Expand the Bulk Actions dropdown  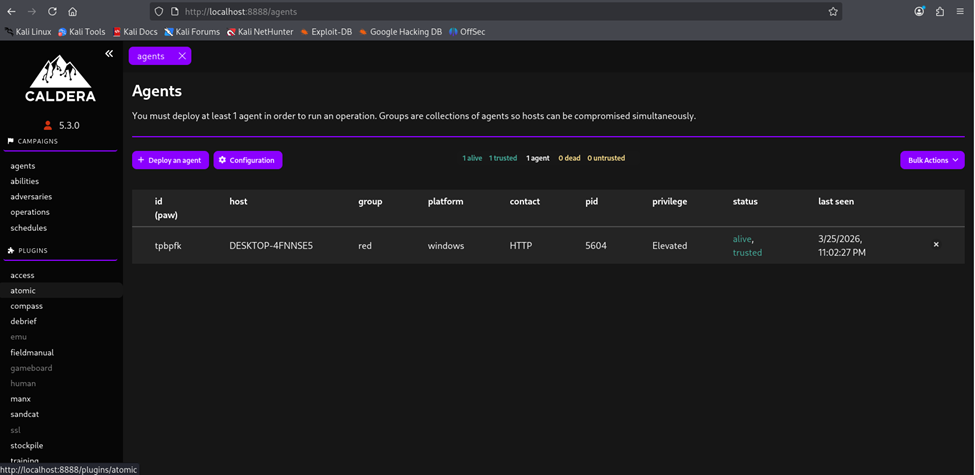(x=932, y=160)
